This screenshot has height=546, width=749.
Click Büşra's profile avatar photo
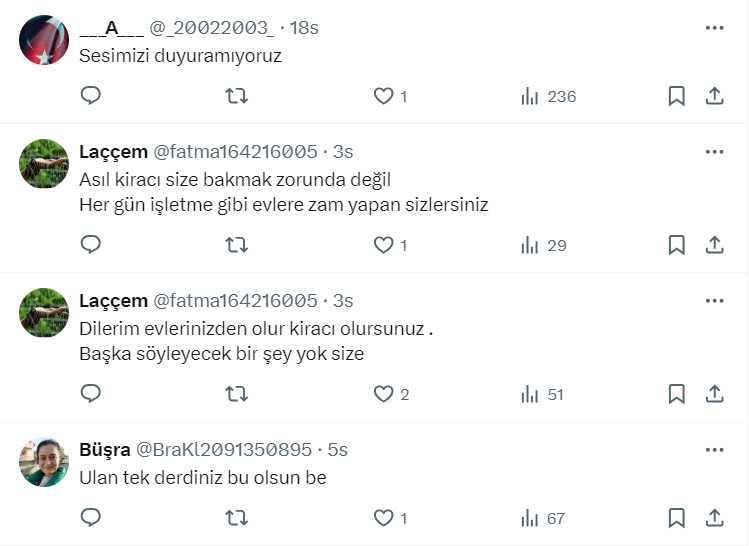[x=44, y=462]
